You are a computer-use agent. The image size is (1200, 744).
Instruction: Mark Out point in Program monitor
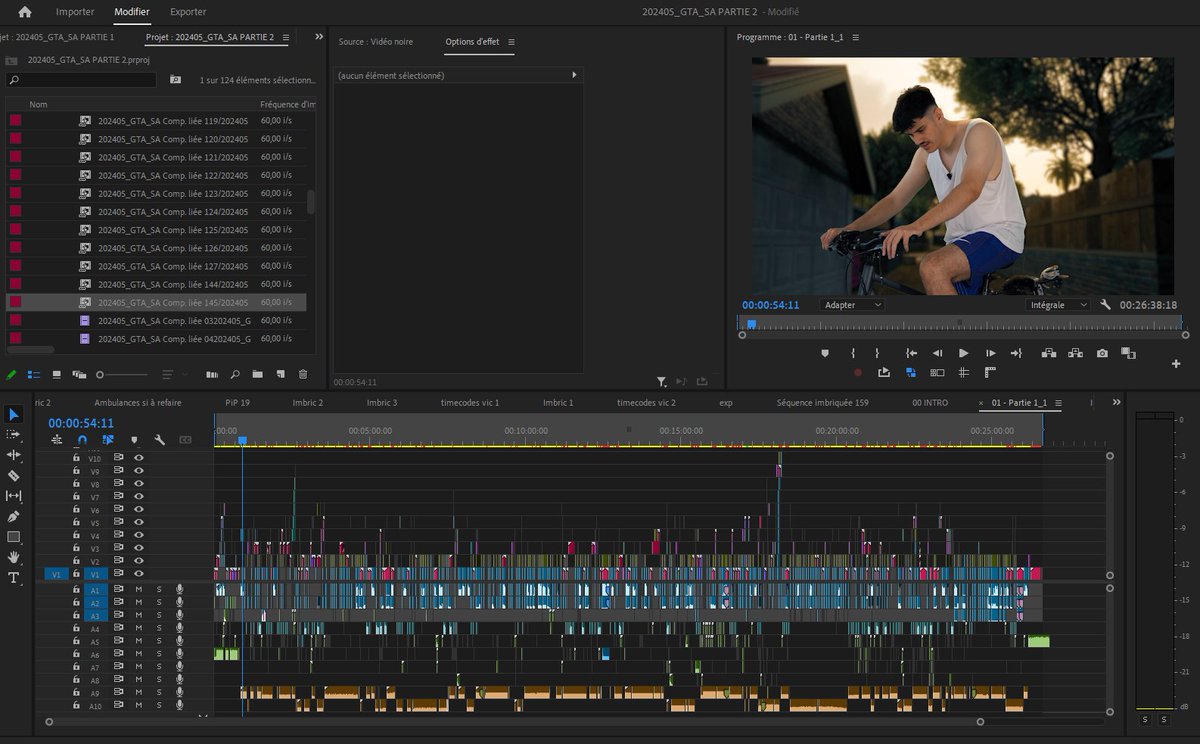[x=877, y=353]
